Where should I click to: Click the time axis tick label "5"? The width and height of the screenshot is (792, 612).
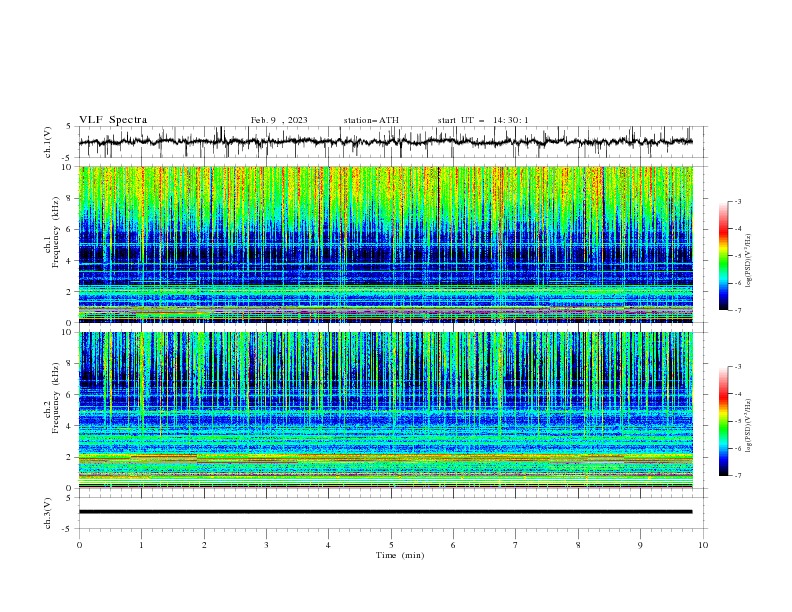[x=391, y=545]
